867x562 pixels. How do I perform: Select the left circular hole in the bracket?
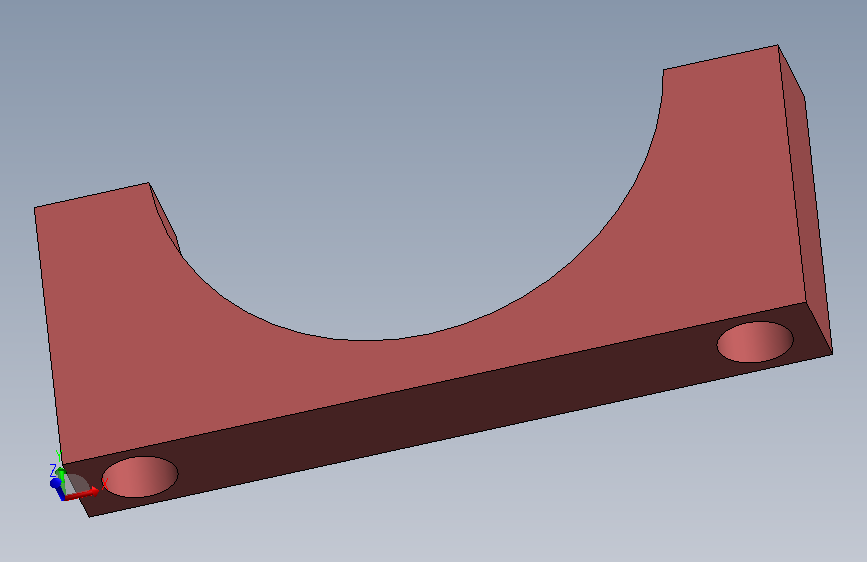pyautogui.click(x=140, y=476)
